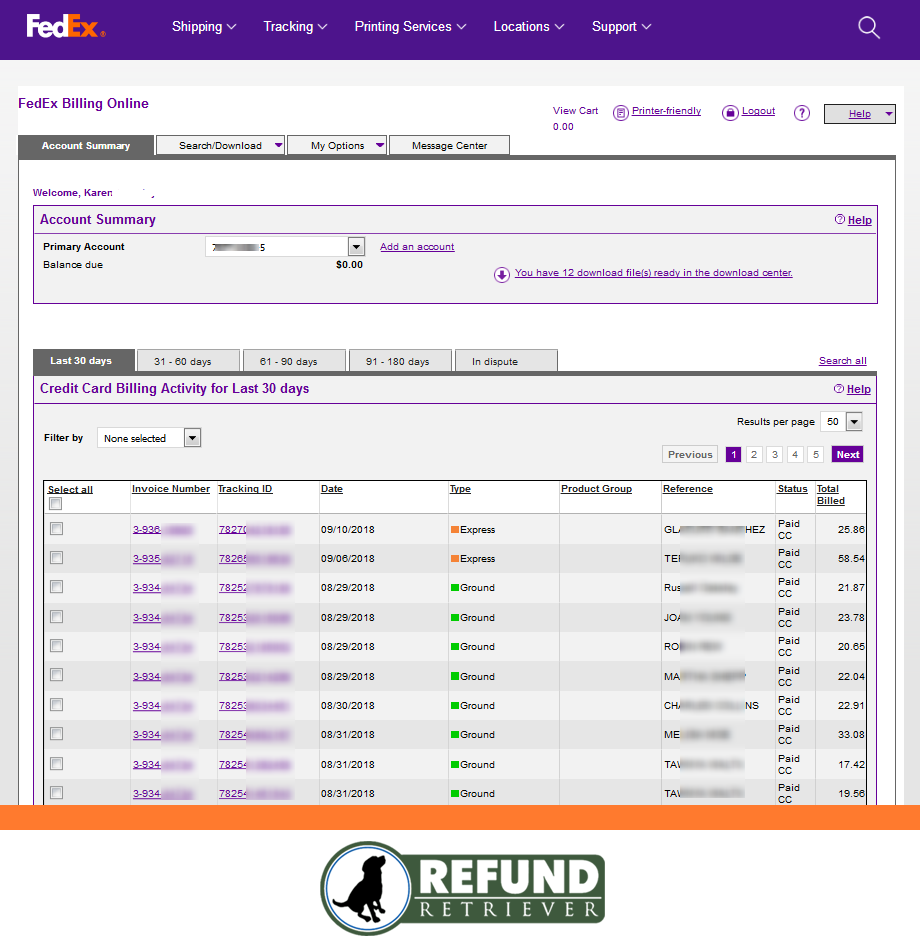Sort by the Product Group column header

[596, 489]
